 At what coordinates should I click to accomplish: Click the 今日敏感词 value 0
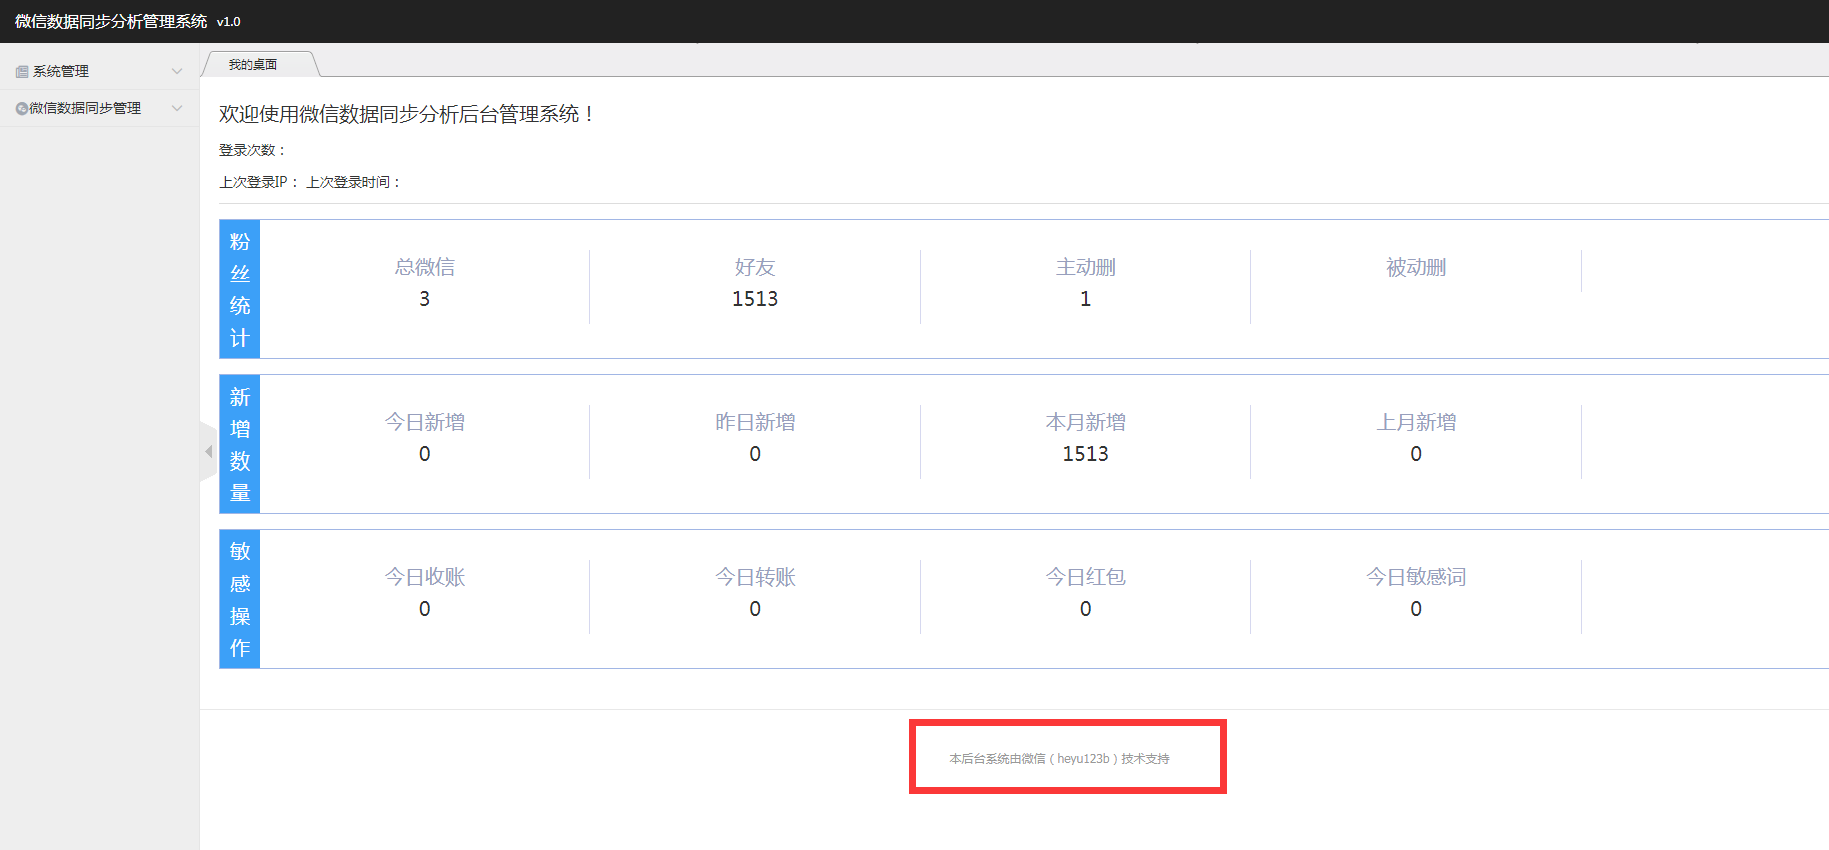pyautogui.click(x=1416, y=609)
